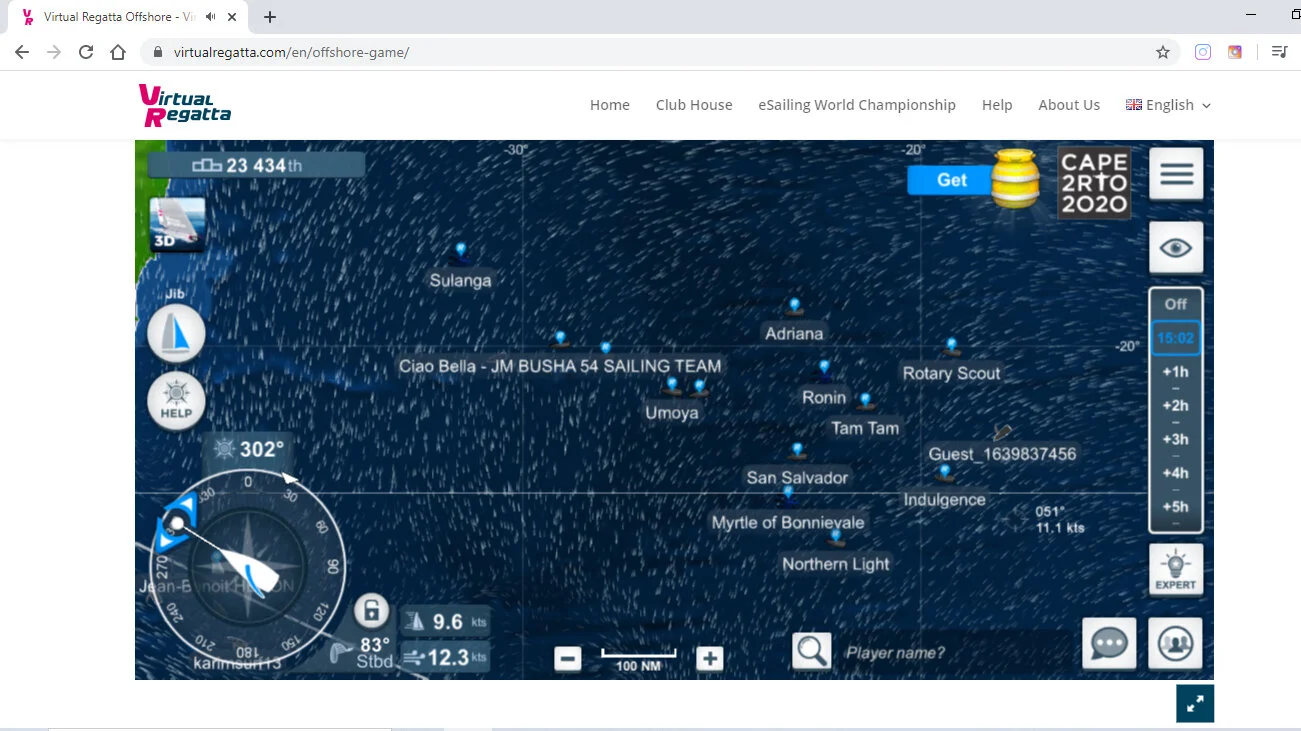This screenshot has height=731, width=1301.
Task: Select the Rotary Scout boat marker
Action: (952, 346)
